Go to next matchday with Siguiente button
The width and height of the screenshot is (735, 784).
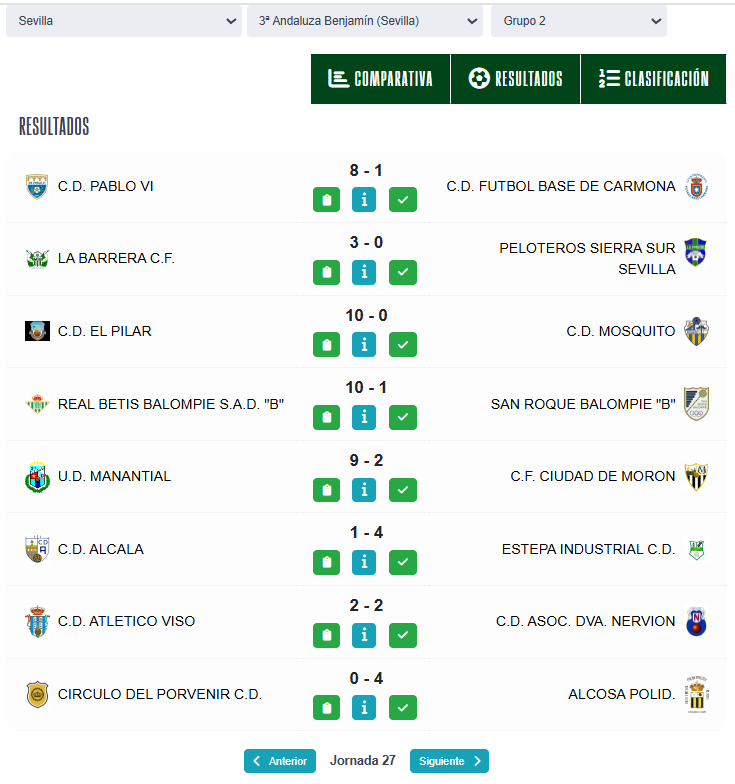[450, 761]
